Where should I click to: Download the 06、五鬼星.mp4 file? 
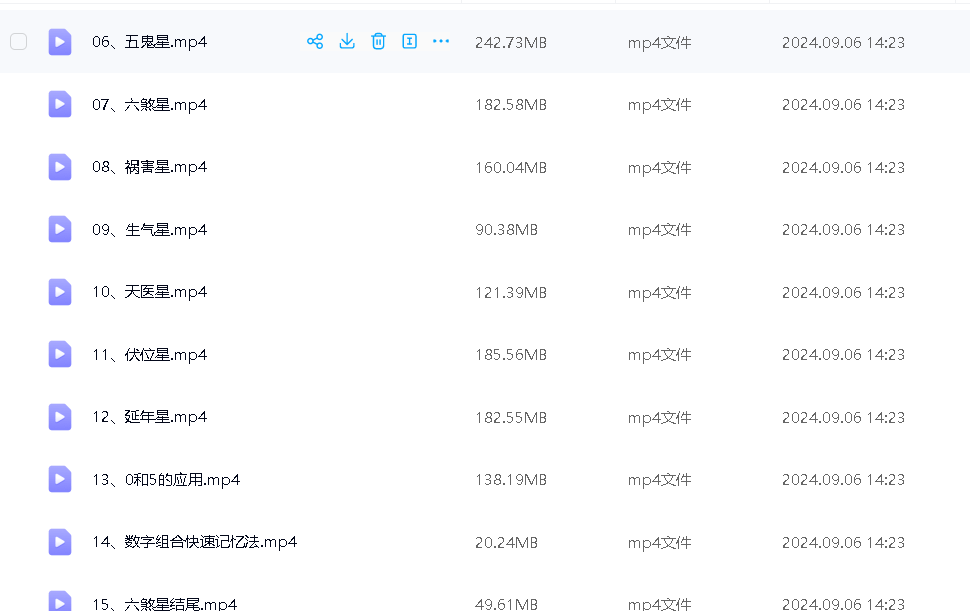[x=347, y=41]
